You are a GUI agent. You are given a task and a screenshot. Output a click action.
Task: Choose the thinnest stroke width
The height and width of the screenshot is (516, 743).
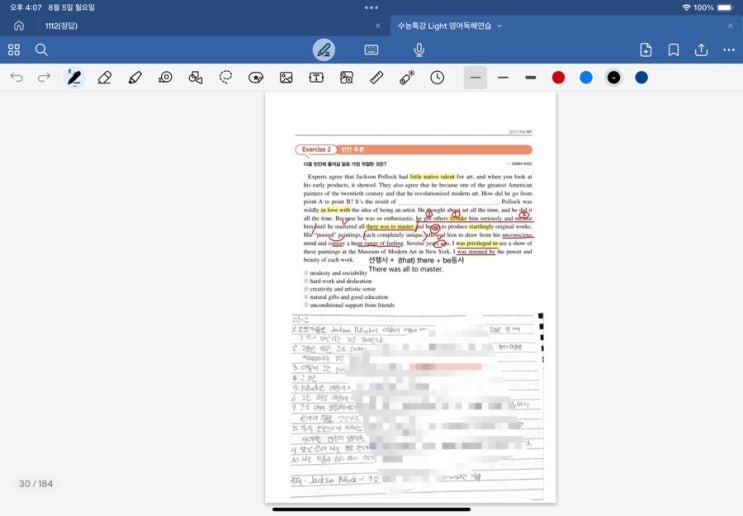click(475, 77)
